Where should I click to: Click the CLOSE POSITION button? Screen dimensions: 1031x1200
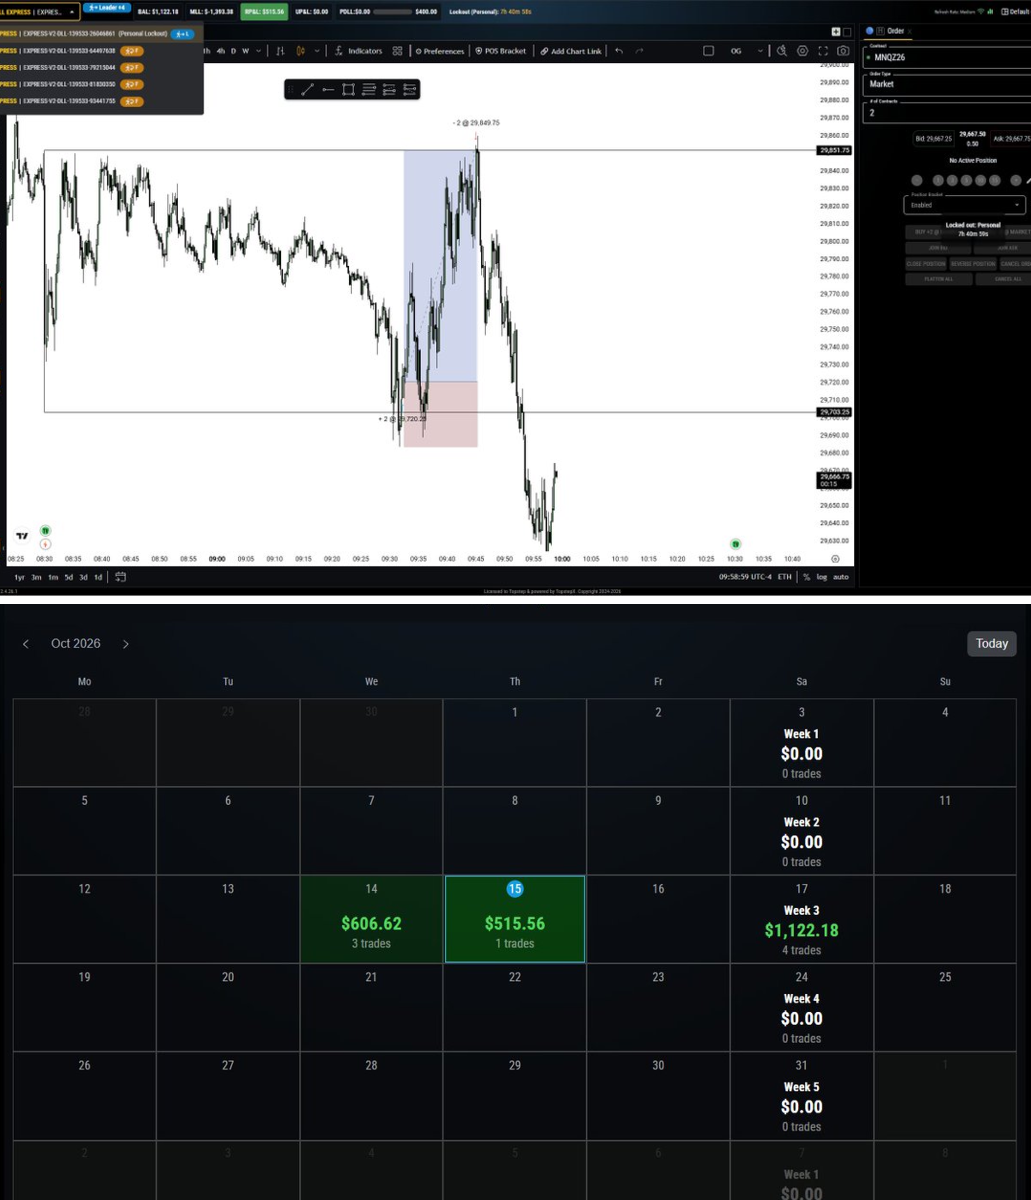(x=926, y=264)
